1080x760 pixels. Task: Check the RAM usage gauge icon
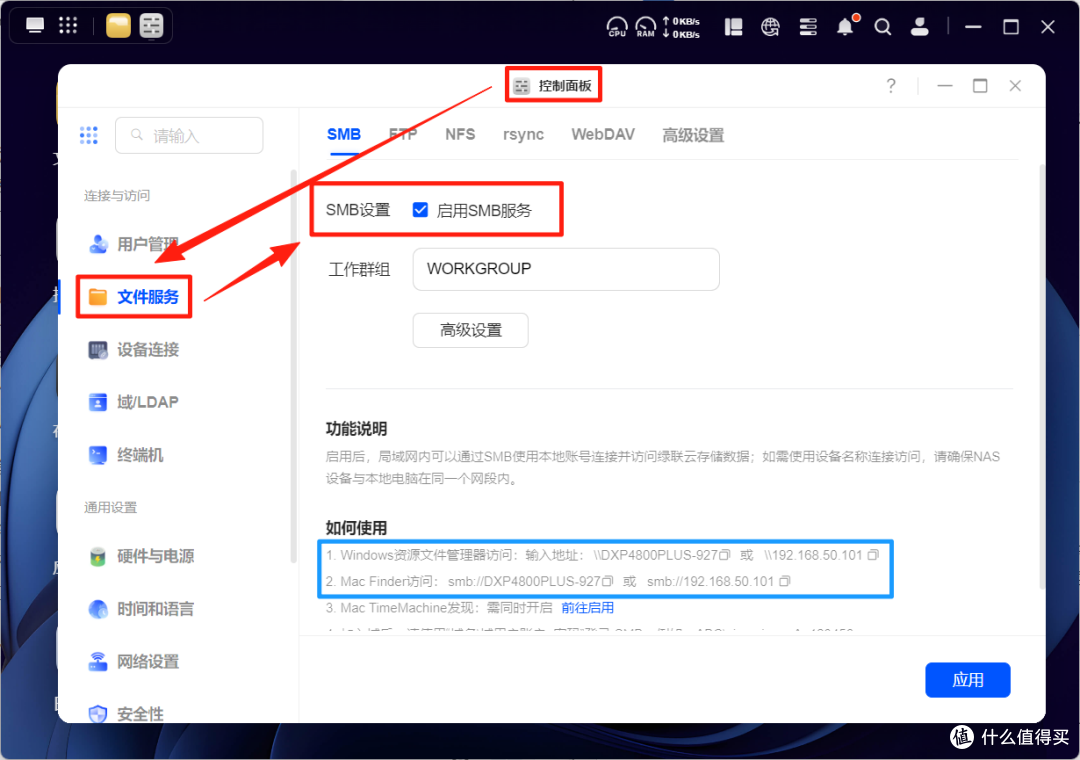coord(645,27)
